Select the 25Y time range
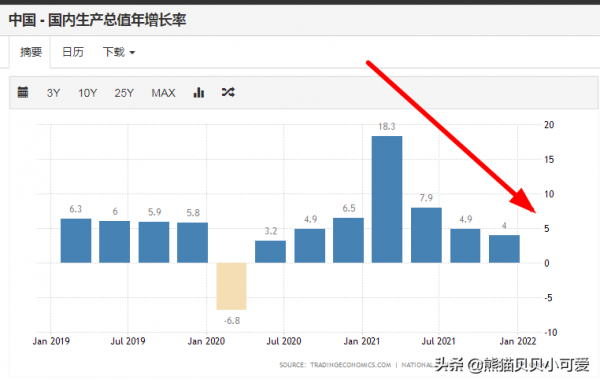The width and height of the screenshot is (600, 383). (x=124, y=93)
